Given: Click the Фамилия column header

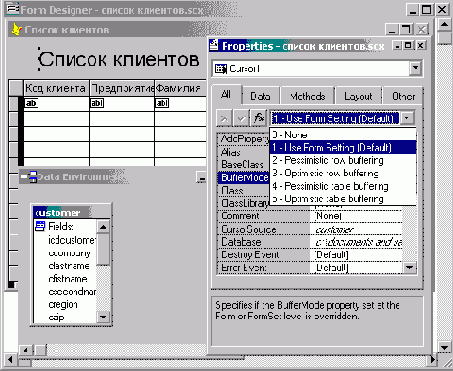Looking at the screenshot, I should point(180,88).
